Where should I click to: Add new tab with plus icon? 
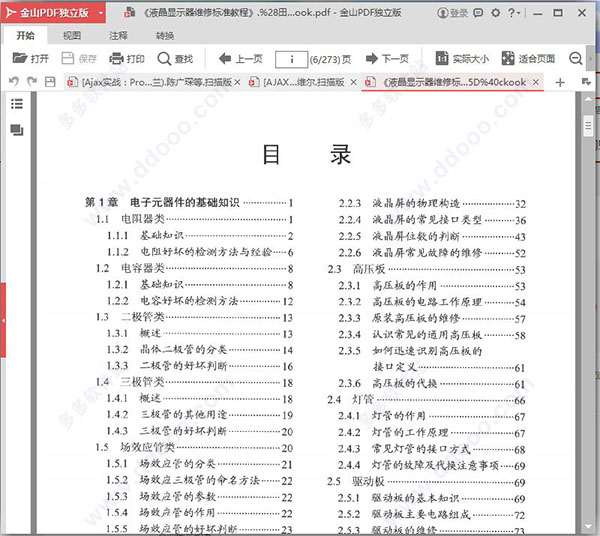[x=560, y=82]
